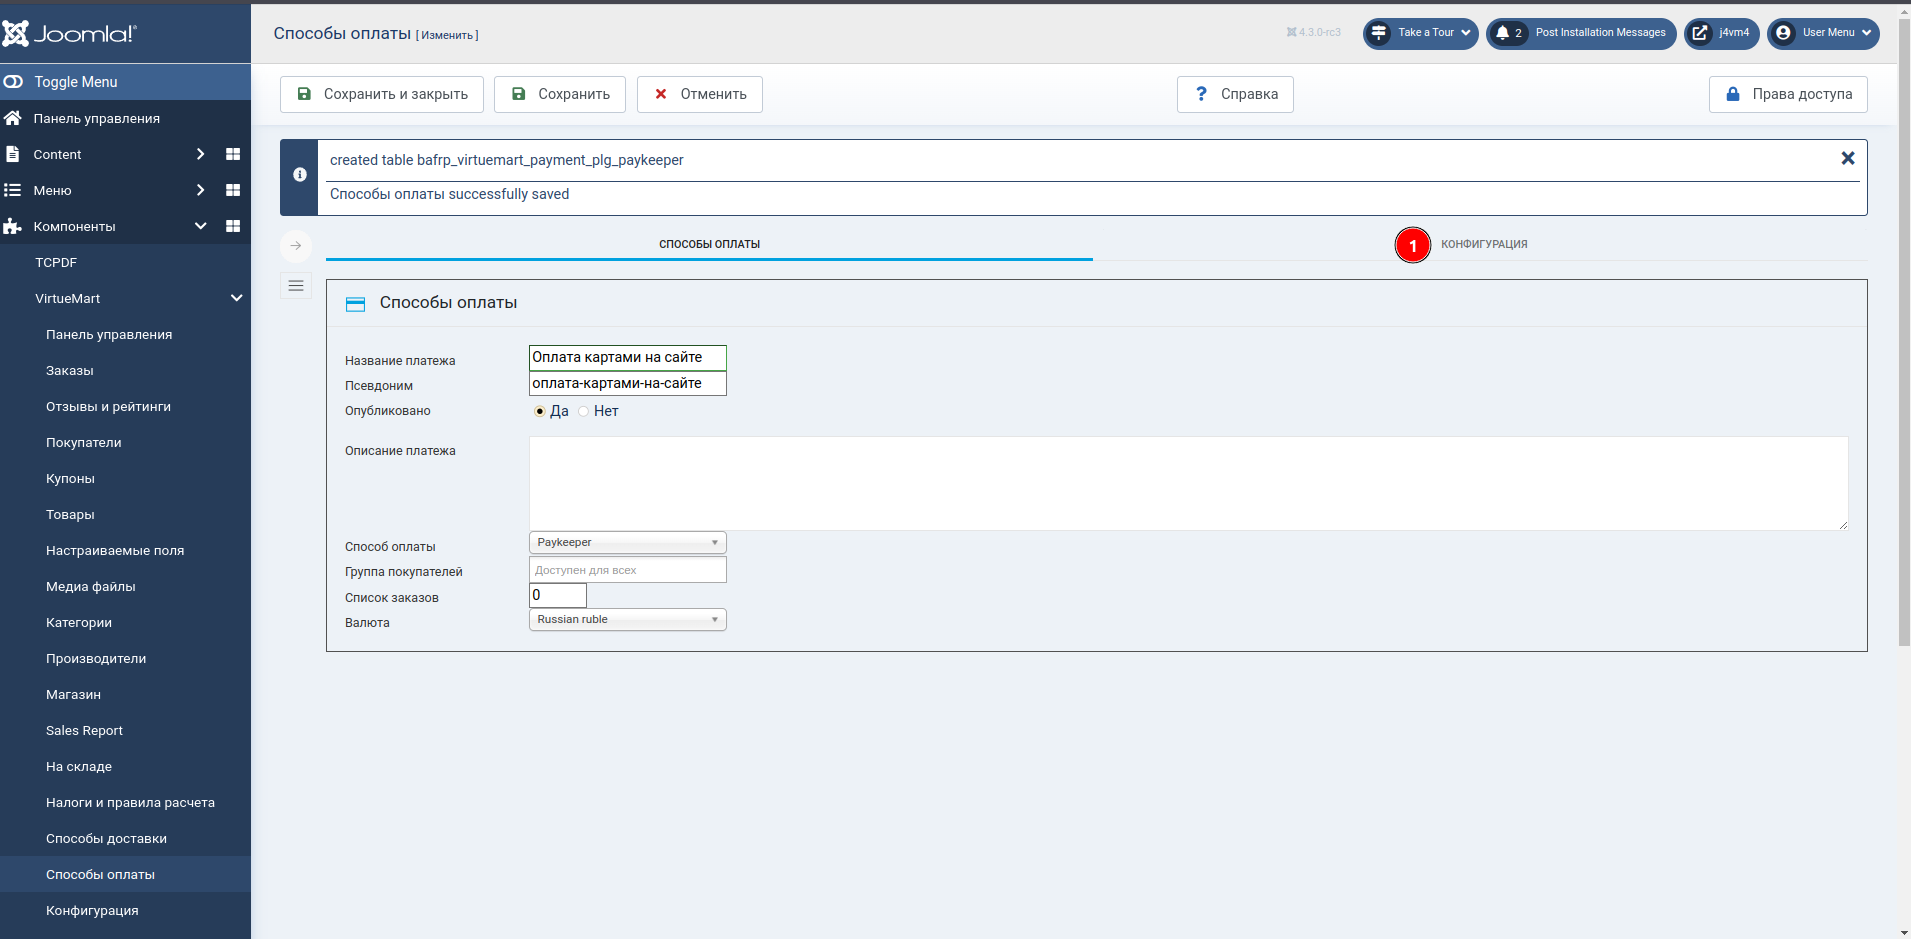Click the Toggle Menu switch icon
Viewport: 1911px width, 939px height.
click(13, 82)
